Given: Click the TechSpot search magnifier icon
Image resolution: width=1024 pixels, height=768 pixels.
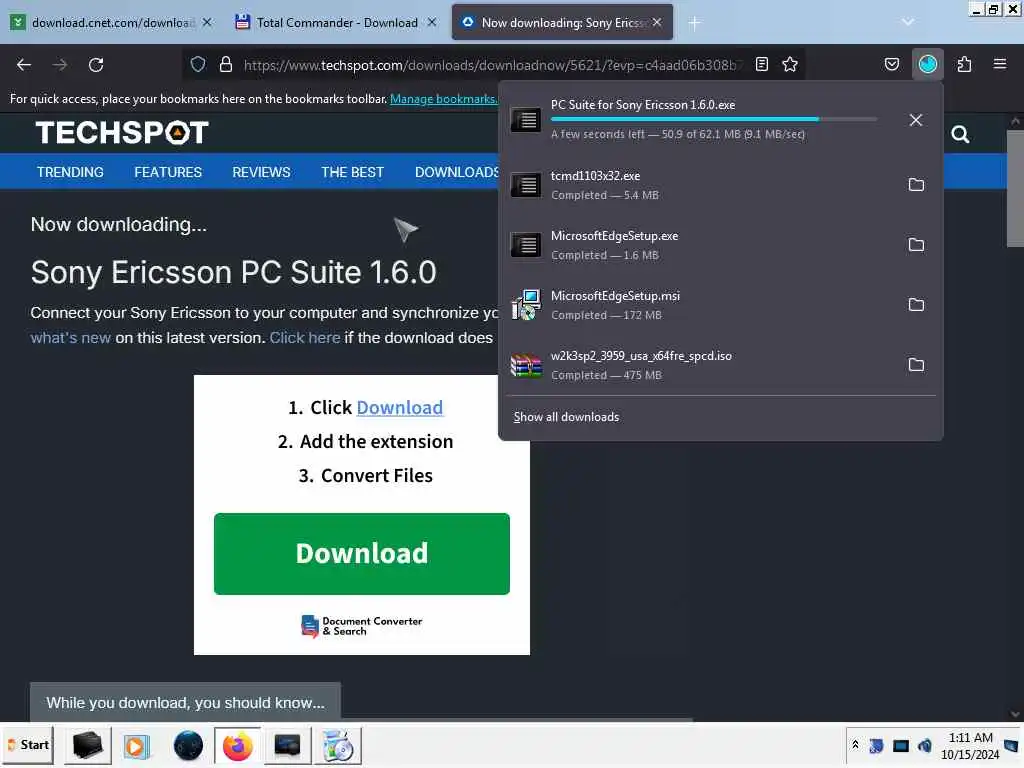Looking at the screenshot, I should click(960, 135).
